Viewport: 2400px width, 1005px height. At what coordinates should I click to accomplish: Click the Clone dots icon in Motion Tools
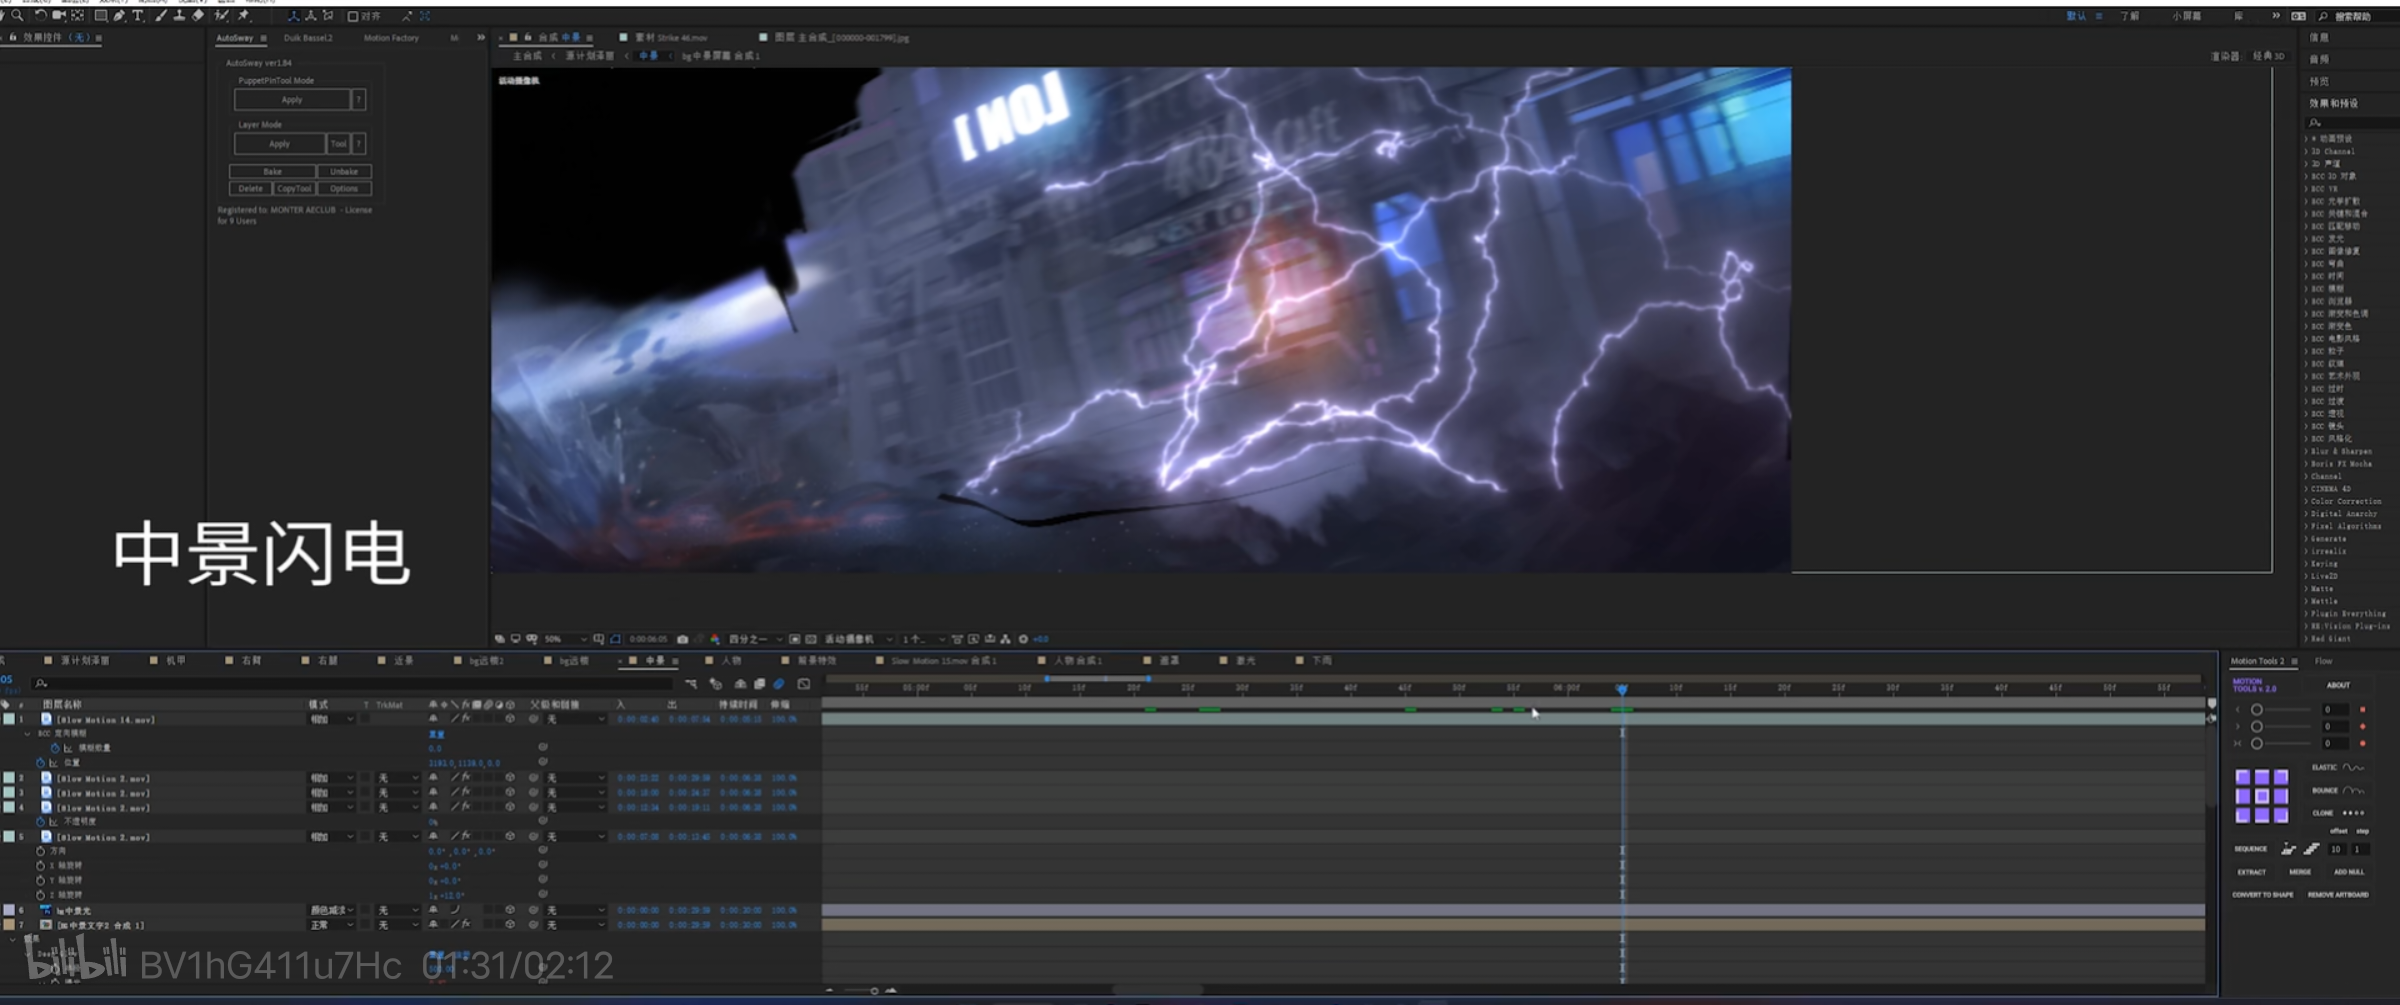(2354, 813)
